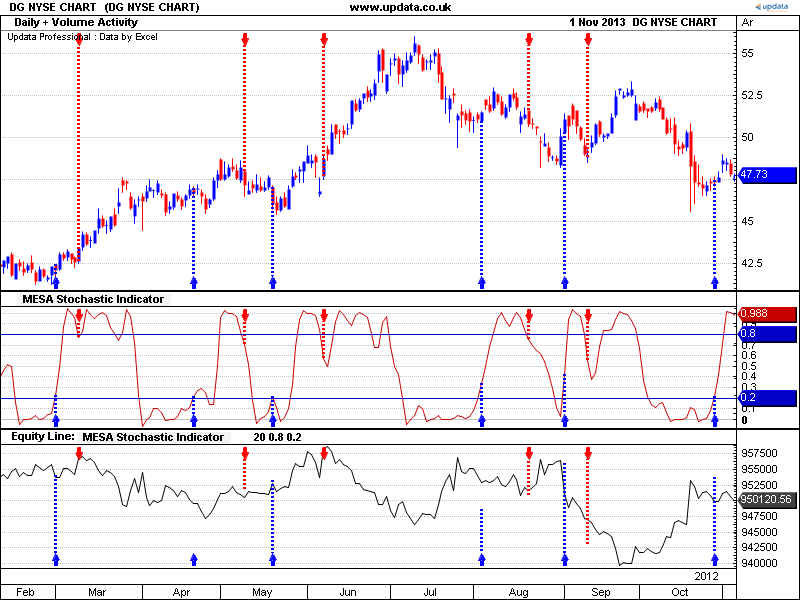Click the blue 0.8 upper threshold tag
This screenshot has width=800, height=600.
tap(766, 334)
